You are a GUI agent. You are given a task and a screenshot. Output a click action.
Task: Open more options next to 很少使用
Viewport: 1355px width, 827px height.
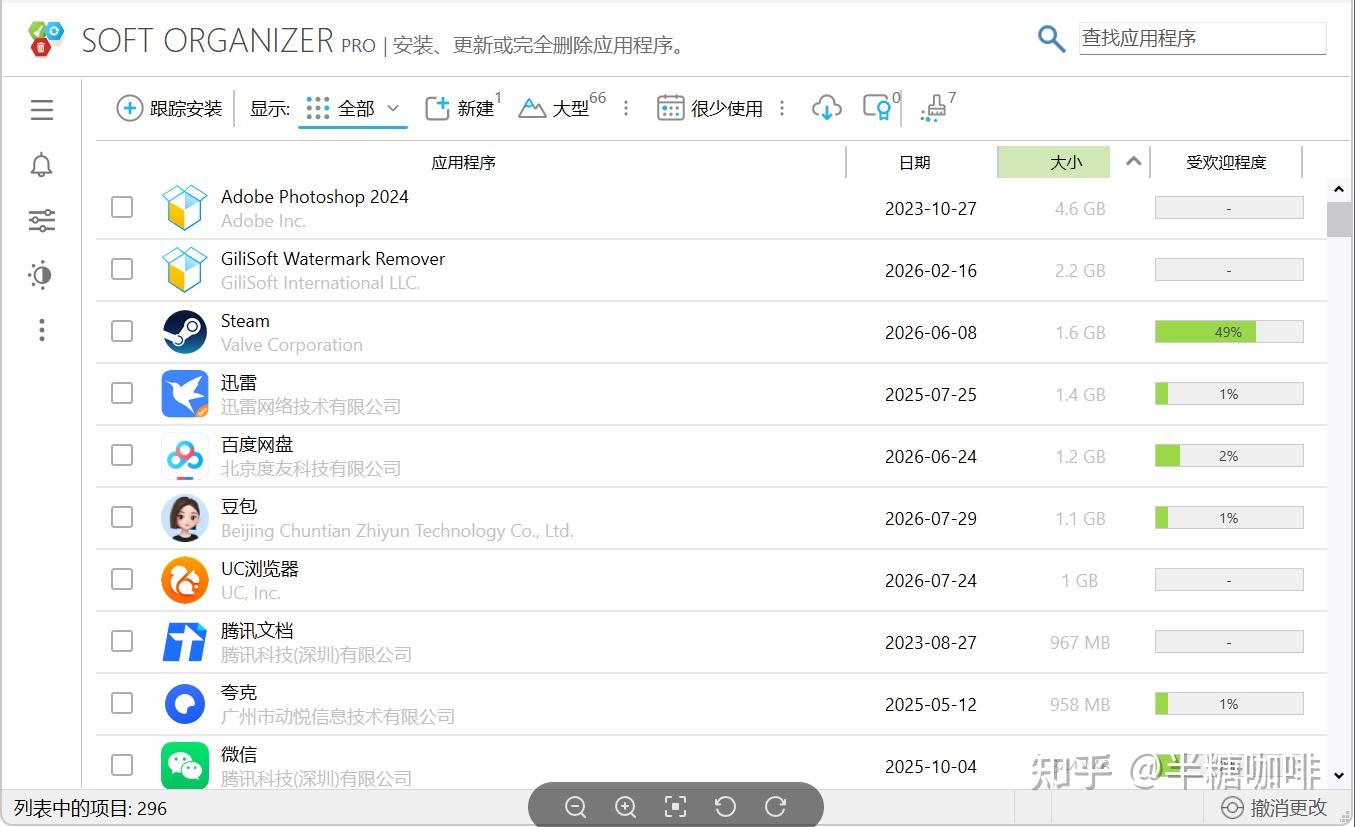click(x=782, y=108)
